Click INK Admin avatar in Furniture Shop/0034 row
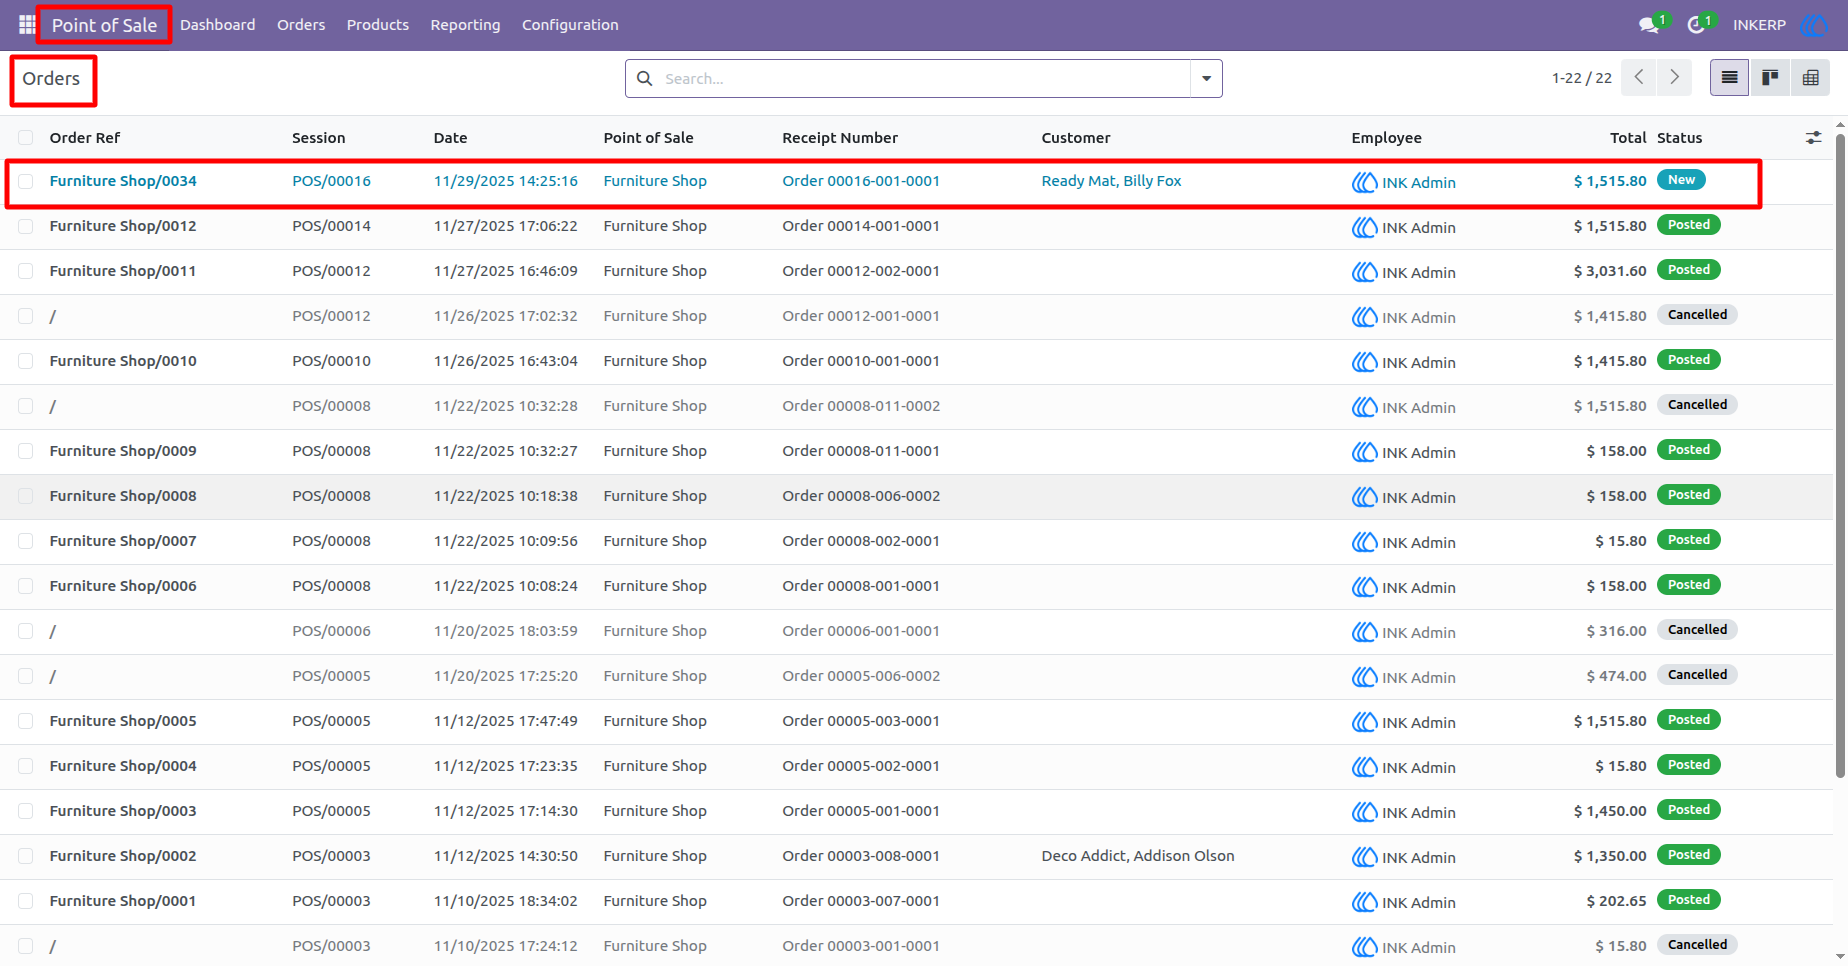1848x966 pixels. [x=1364, y=182]
